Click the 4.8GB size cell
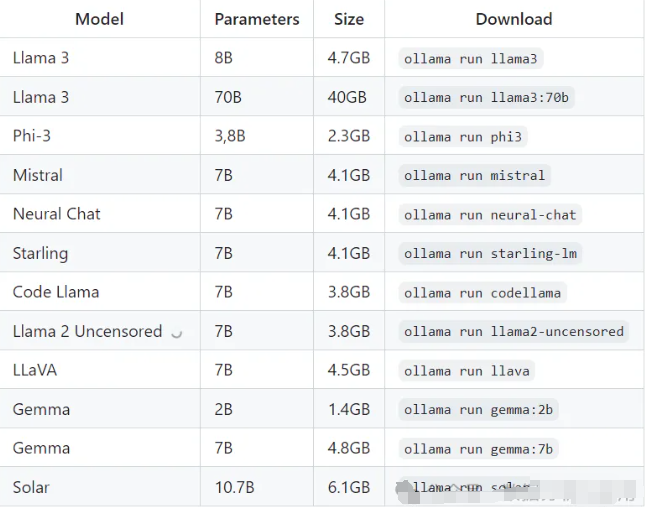Viewport: 645px width, 507px height. [x=349, y=448]
